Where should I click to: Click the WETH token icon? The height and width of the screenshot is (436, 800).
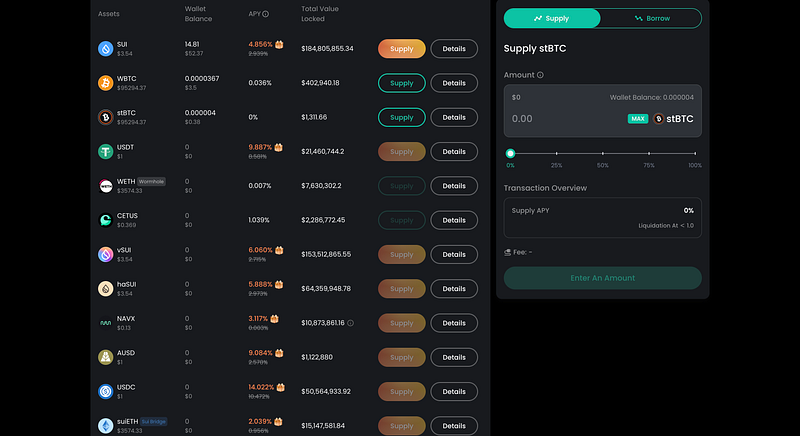(x=106, y=186)
